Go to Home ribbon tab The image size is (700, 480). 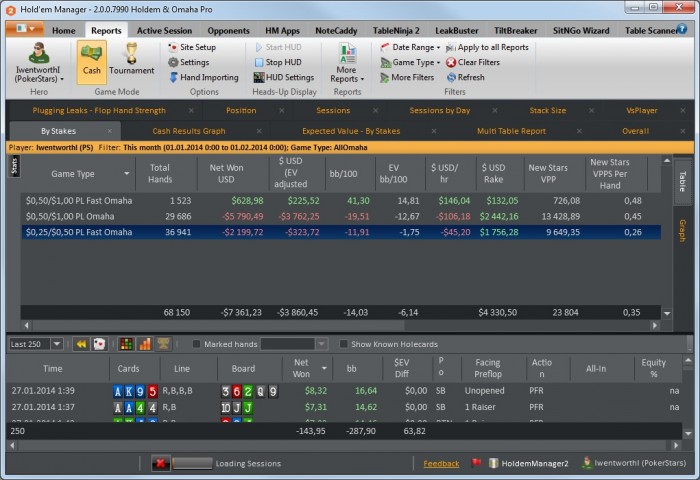click(64, 31)
